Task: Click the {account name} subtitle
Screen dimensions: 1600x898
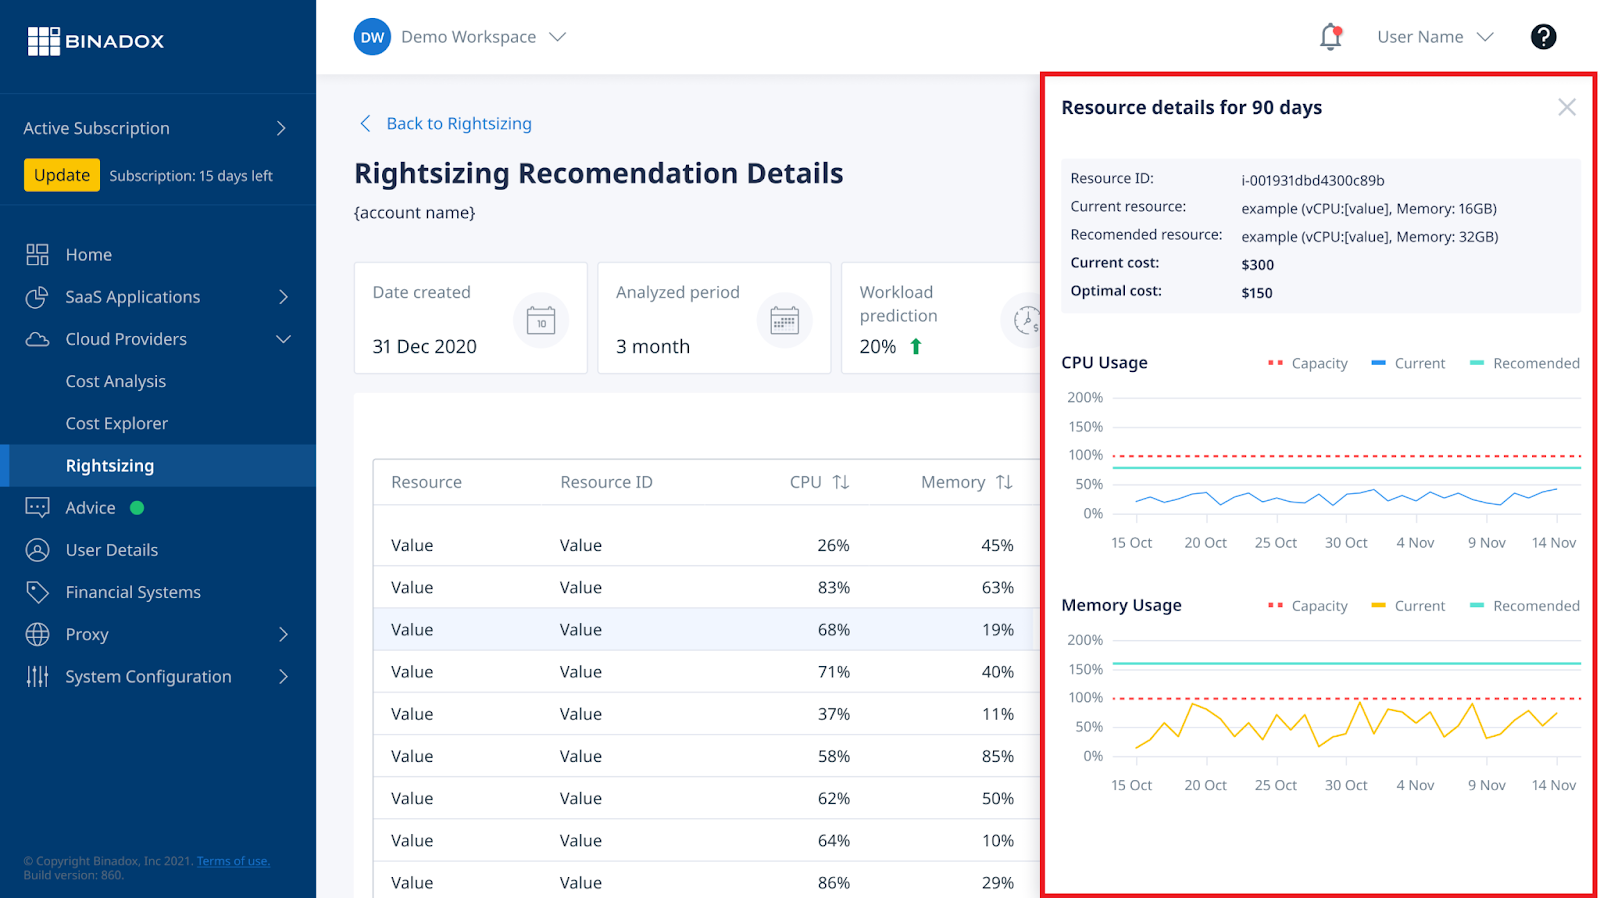Action: point(414,213)
